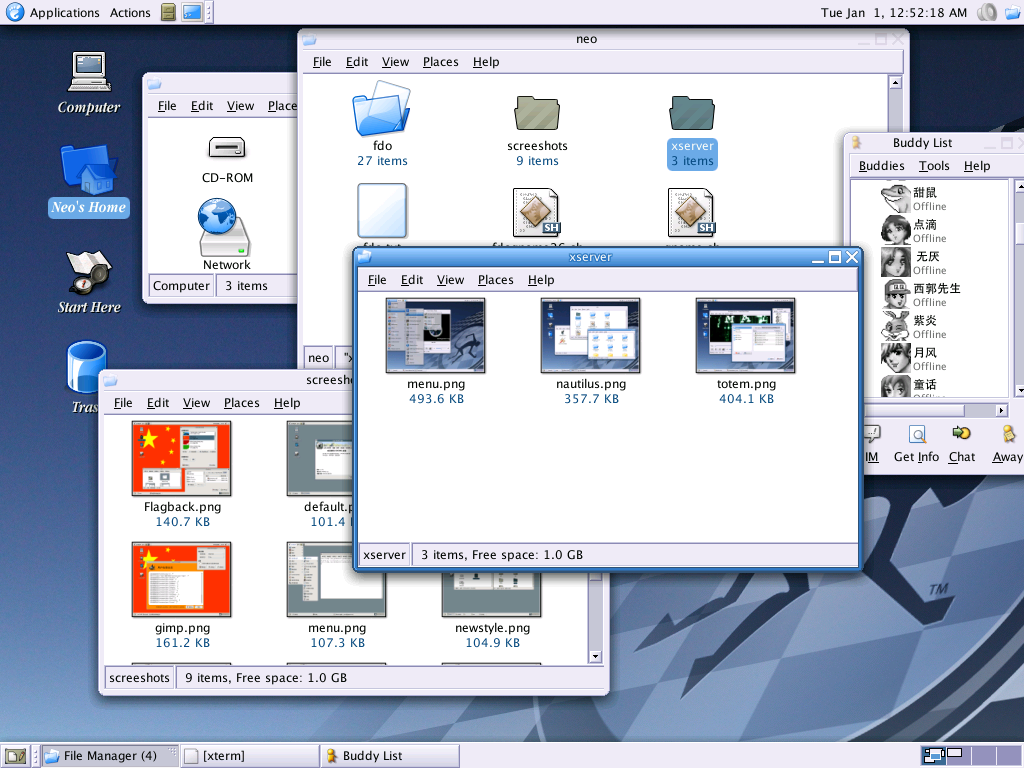Open the Actions menu in top panel
Image resolution: width=1024 pixels, height=768 pixels.
(130, 12)
